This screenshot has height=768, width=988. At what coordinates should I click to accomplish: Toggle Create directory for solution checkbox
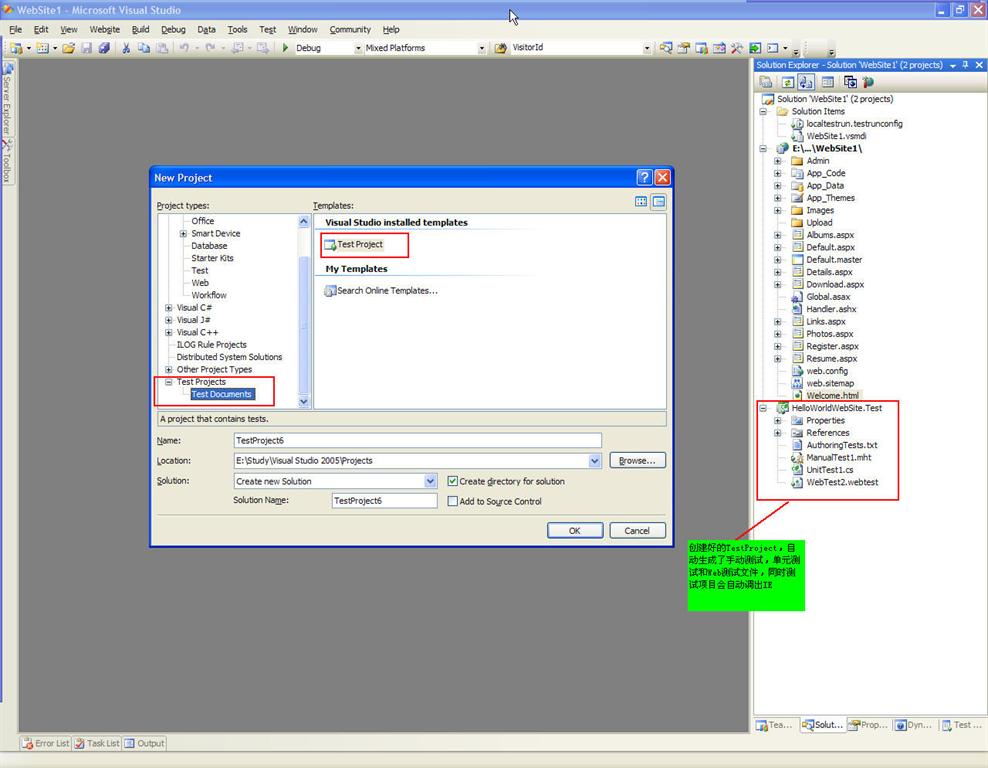pyautogui.click(x=452, y=481)
